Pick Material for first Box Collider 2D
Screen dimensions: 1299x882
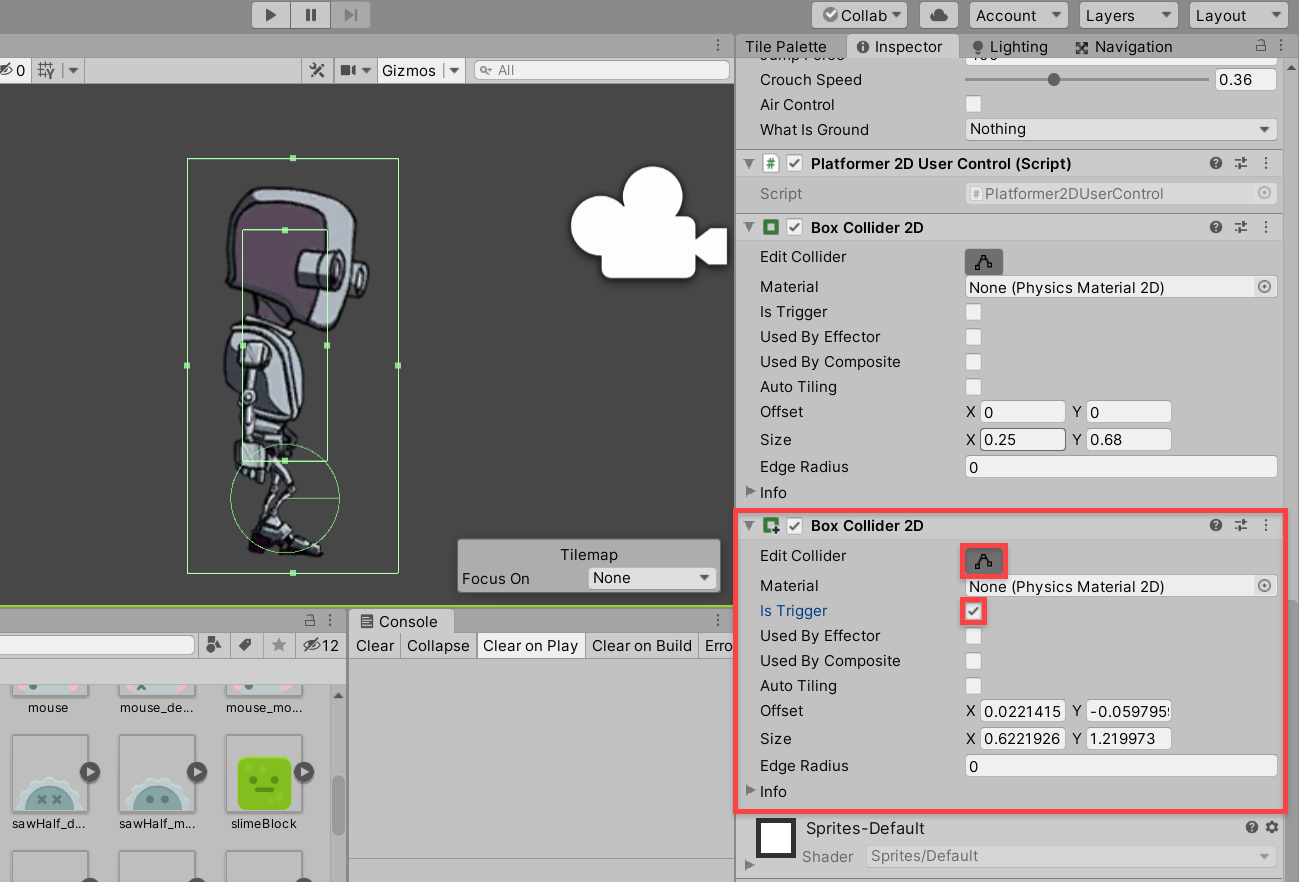pos(1264,287)
